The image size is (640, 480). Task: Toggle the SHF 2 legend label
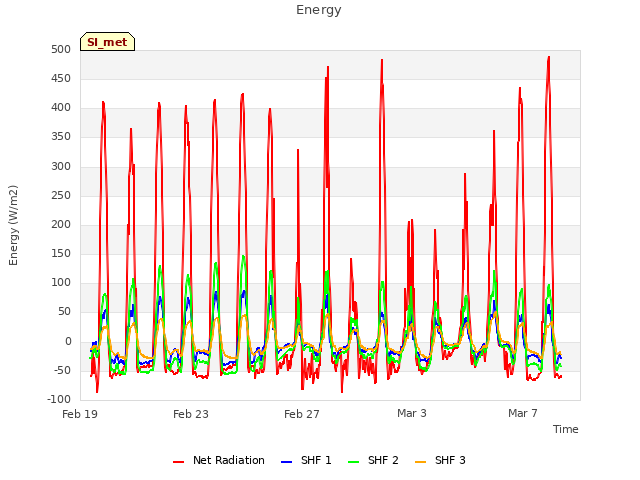[383, 460]
